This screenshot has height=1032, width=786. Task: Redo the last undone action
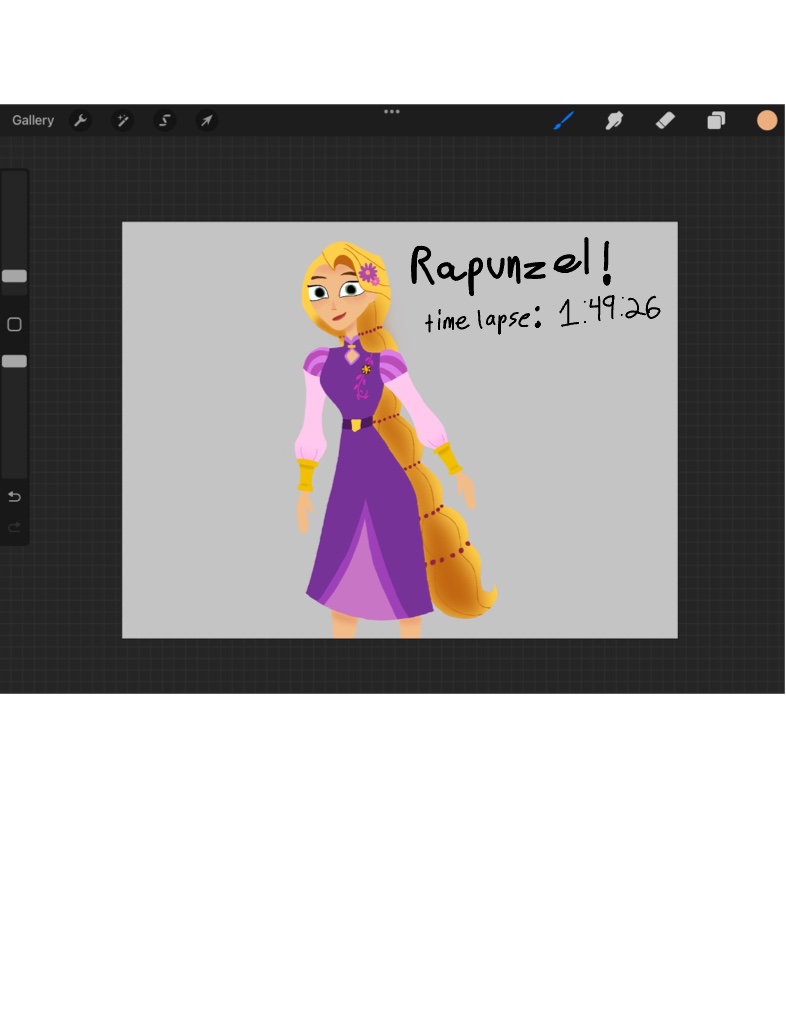coord(14,527)
